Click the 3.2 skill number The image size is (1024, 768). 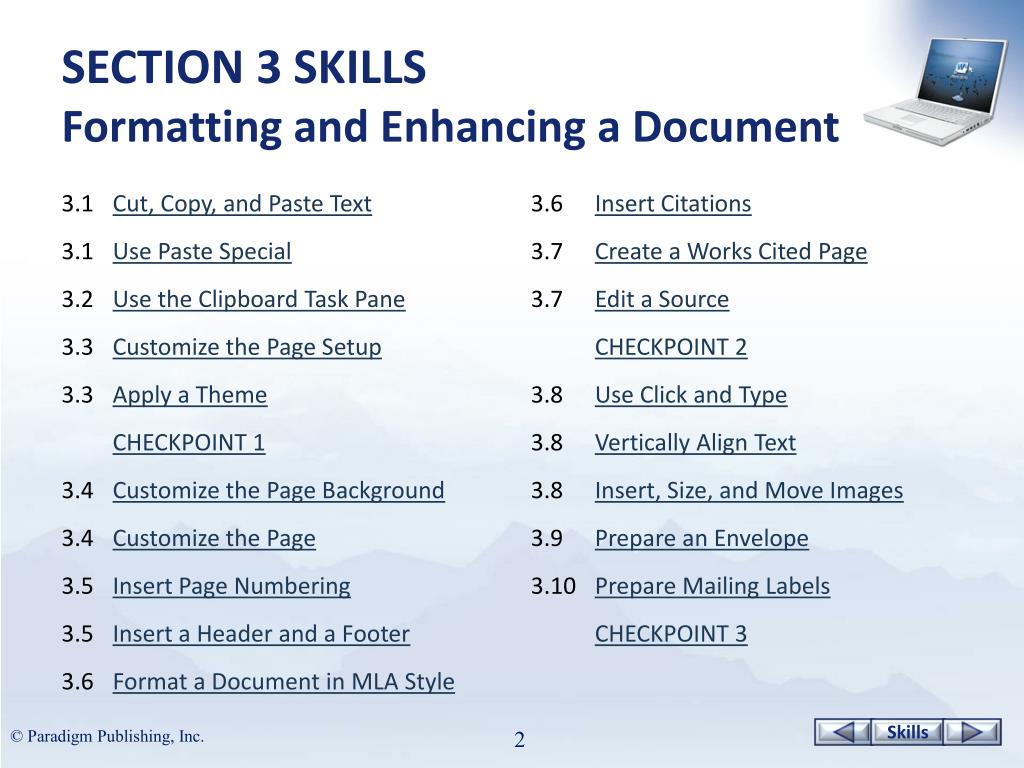[x=78, y=299]
